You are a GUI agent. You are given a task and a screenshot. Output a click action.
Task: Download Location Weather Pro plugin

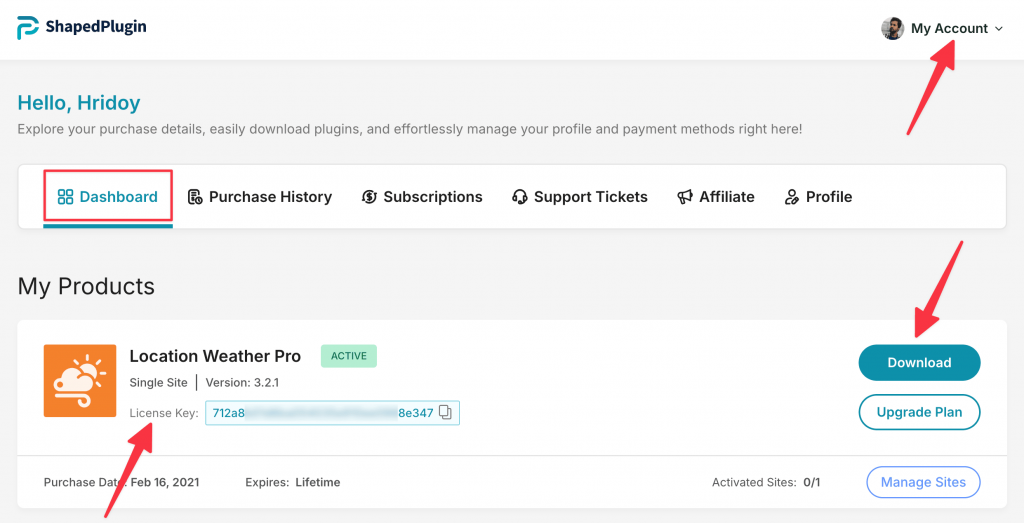pyautogui.click(x=919, y=362)
